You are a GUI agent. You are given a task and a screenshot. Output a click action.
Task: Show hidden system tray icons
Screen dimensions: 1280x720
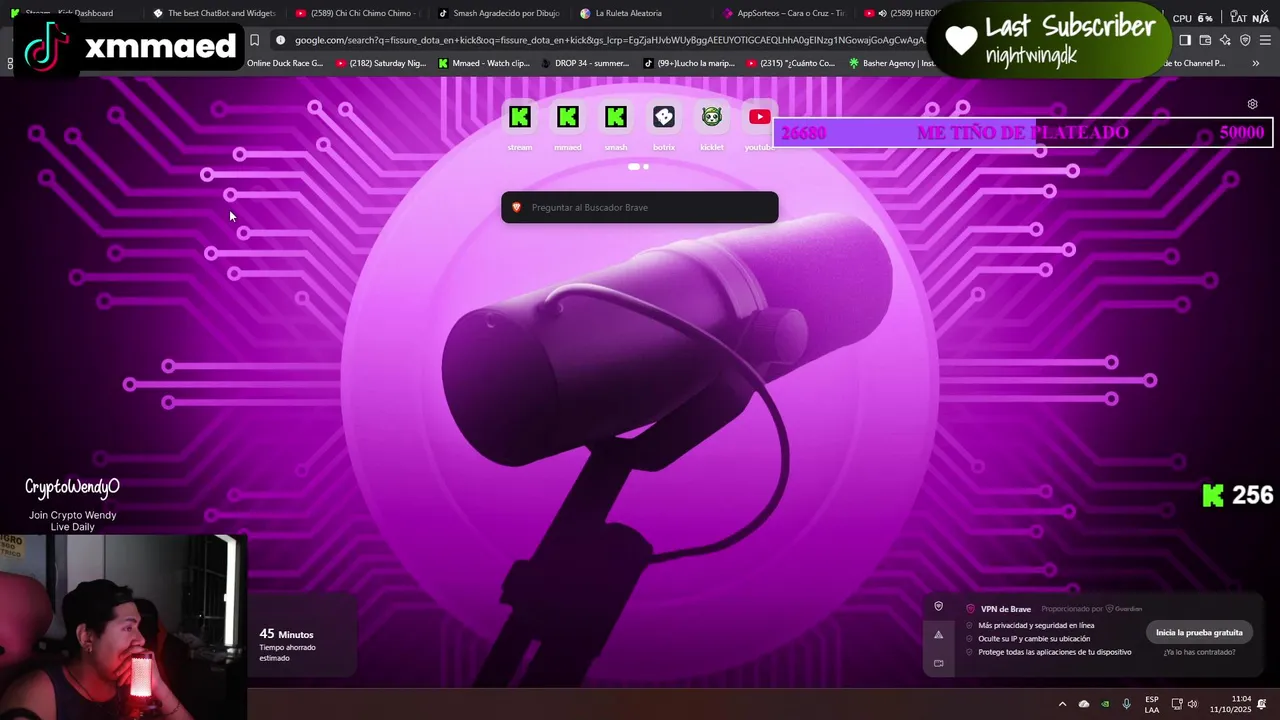pyautogui.click(x=1062, y=704)
